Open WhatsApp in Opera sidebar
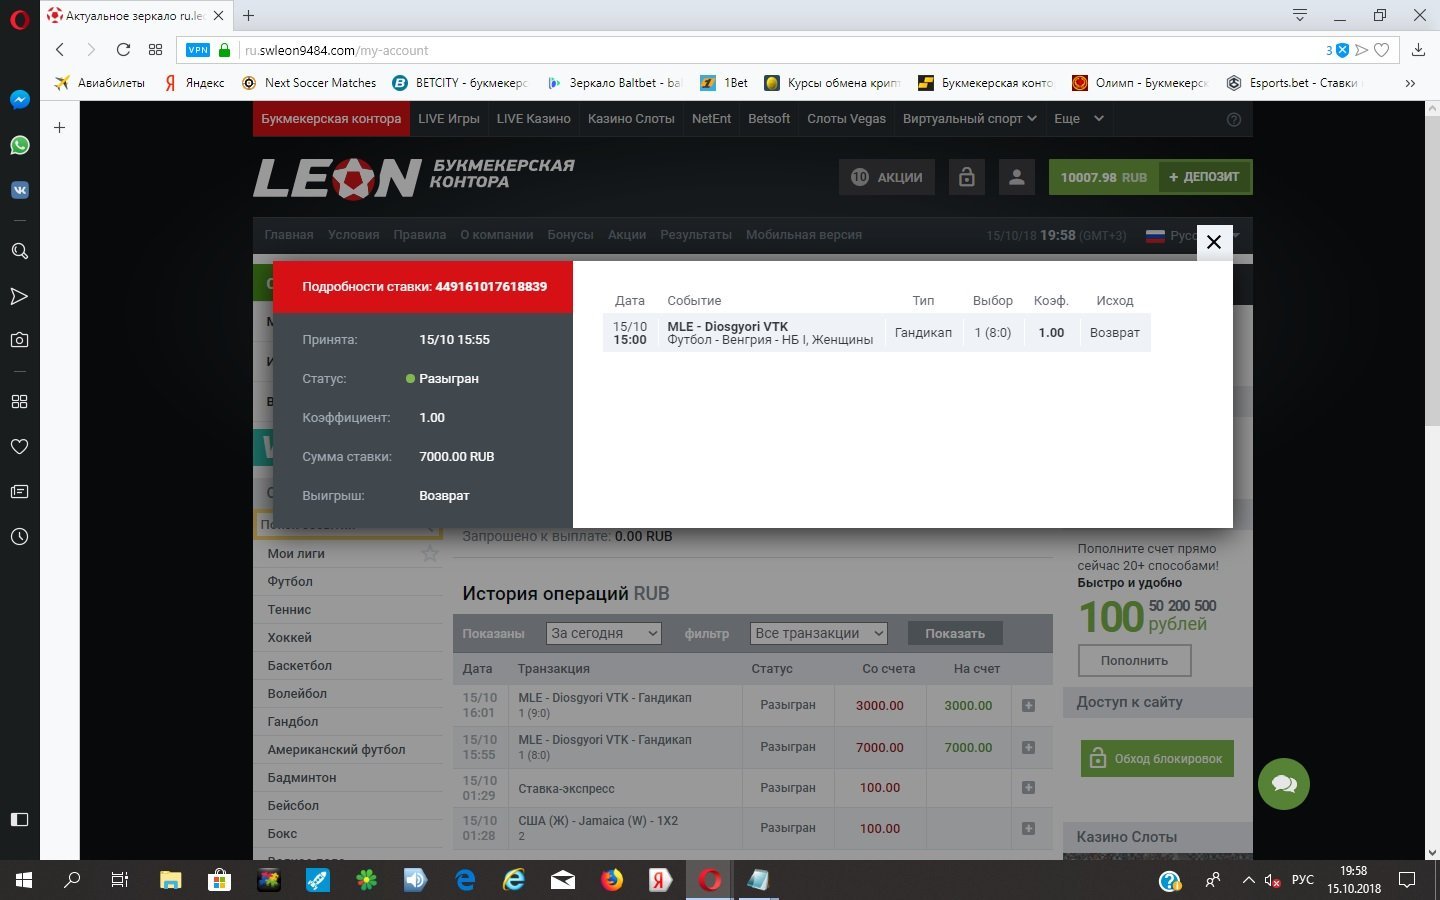 (x=19, y=145)
